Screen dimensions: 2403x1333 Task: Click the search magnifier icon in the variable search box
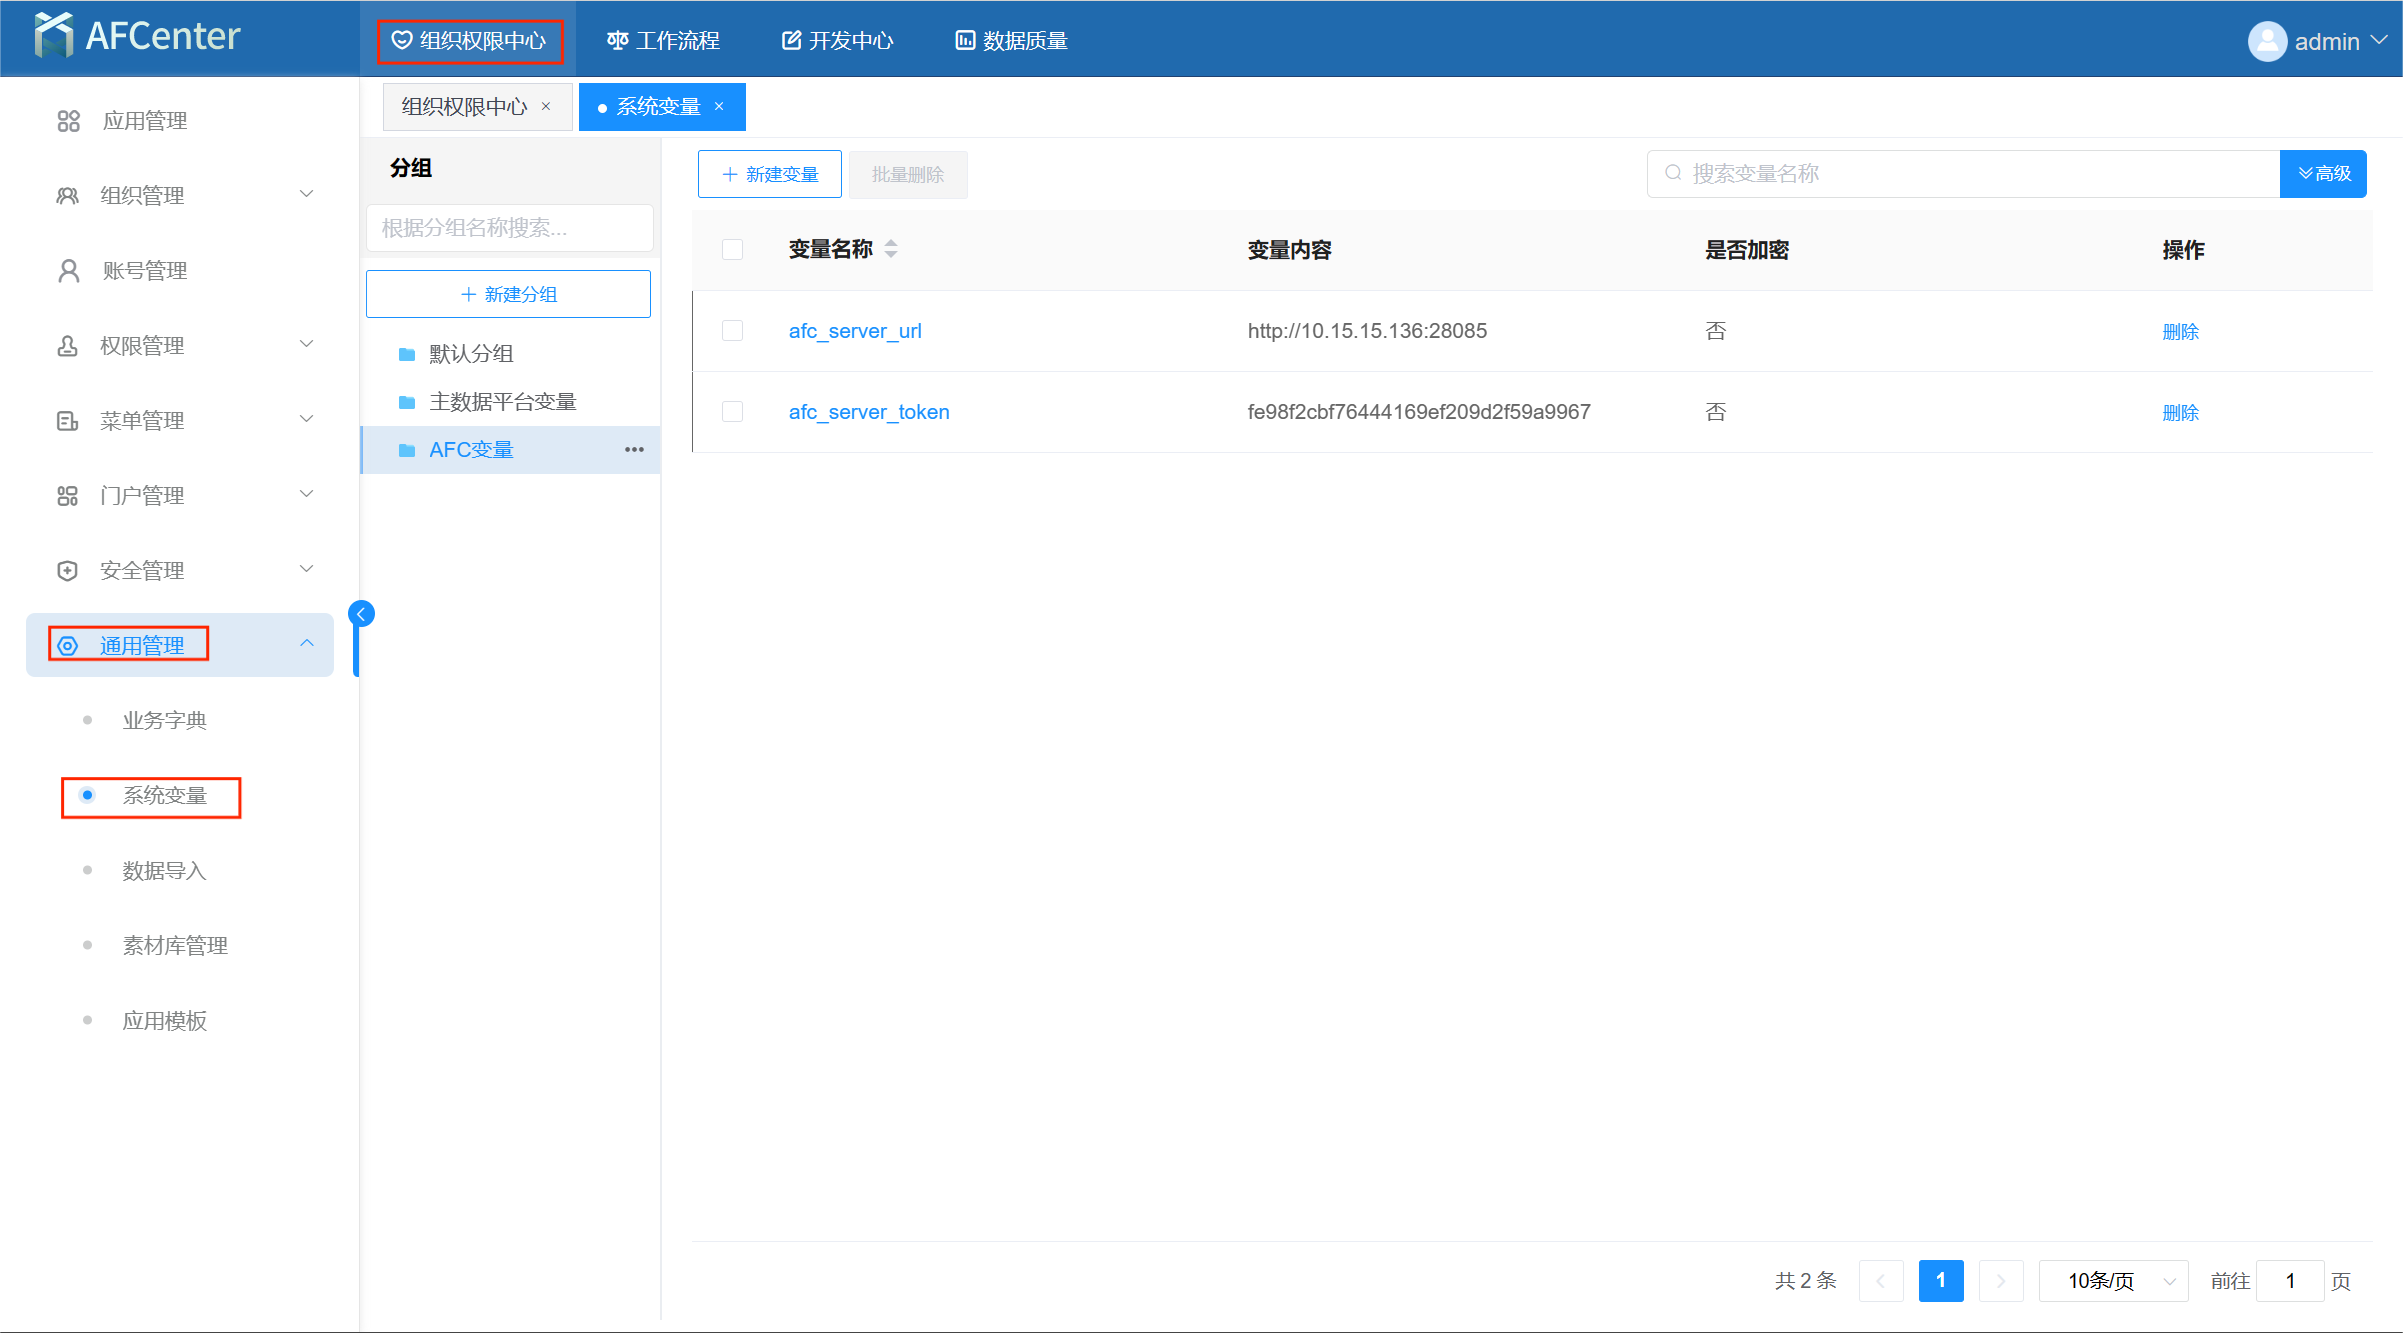1673,174
